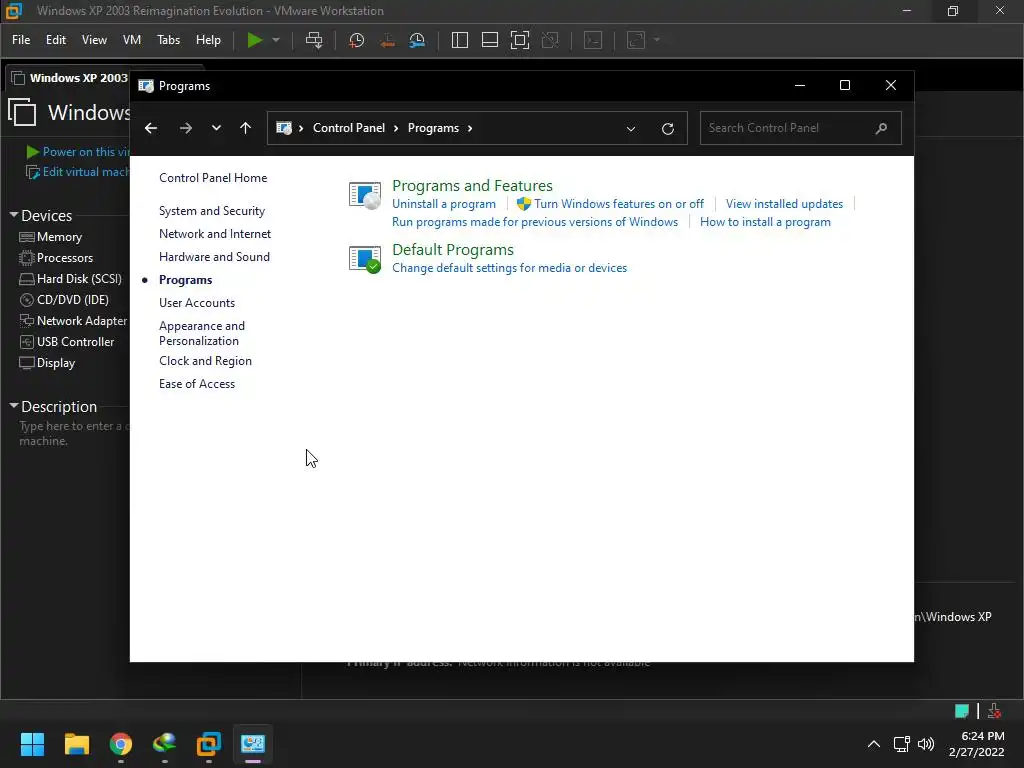Click Uninstall a program link

click(443, 204)
